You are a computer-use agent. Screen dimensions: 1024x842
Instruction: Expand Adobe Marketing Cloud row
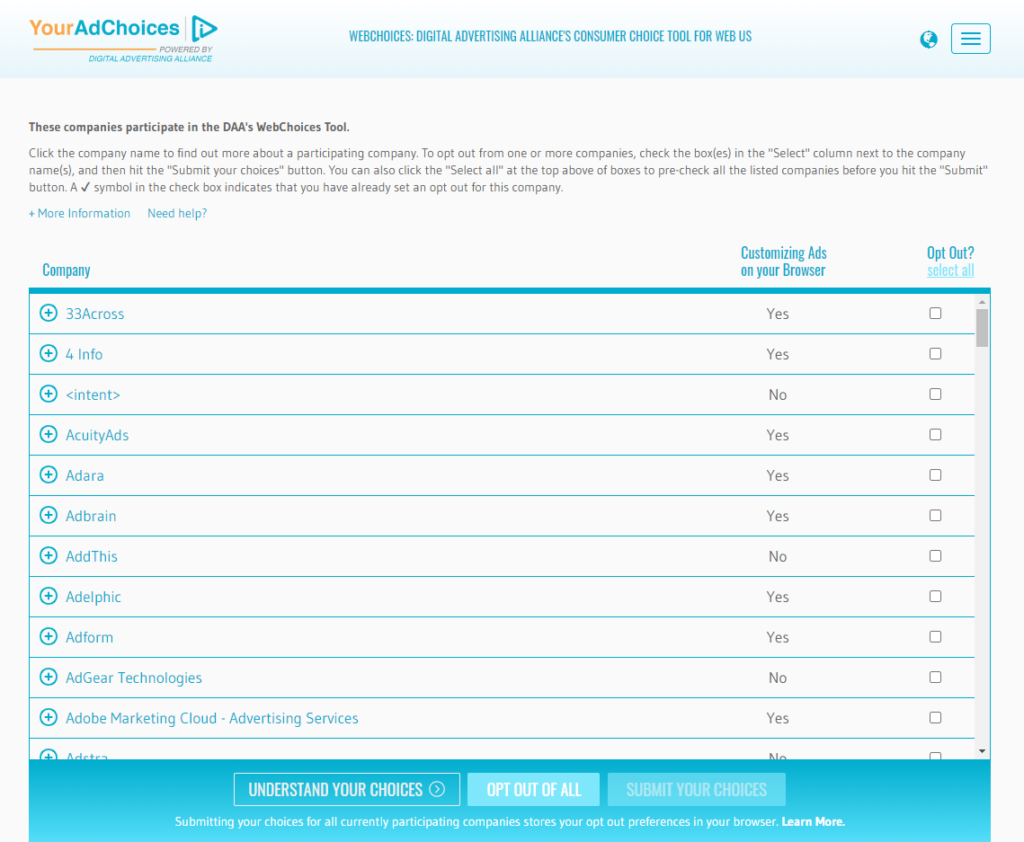pyautogui.click(x=48, y=718)
